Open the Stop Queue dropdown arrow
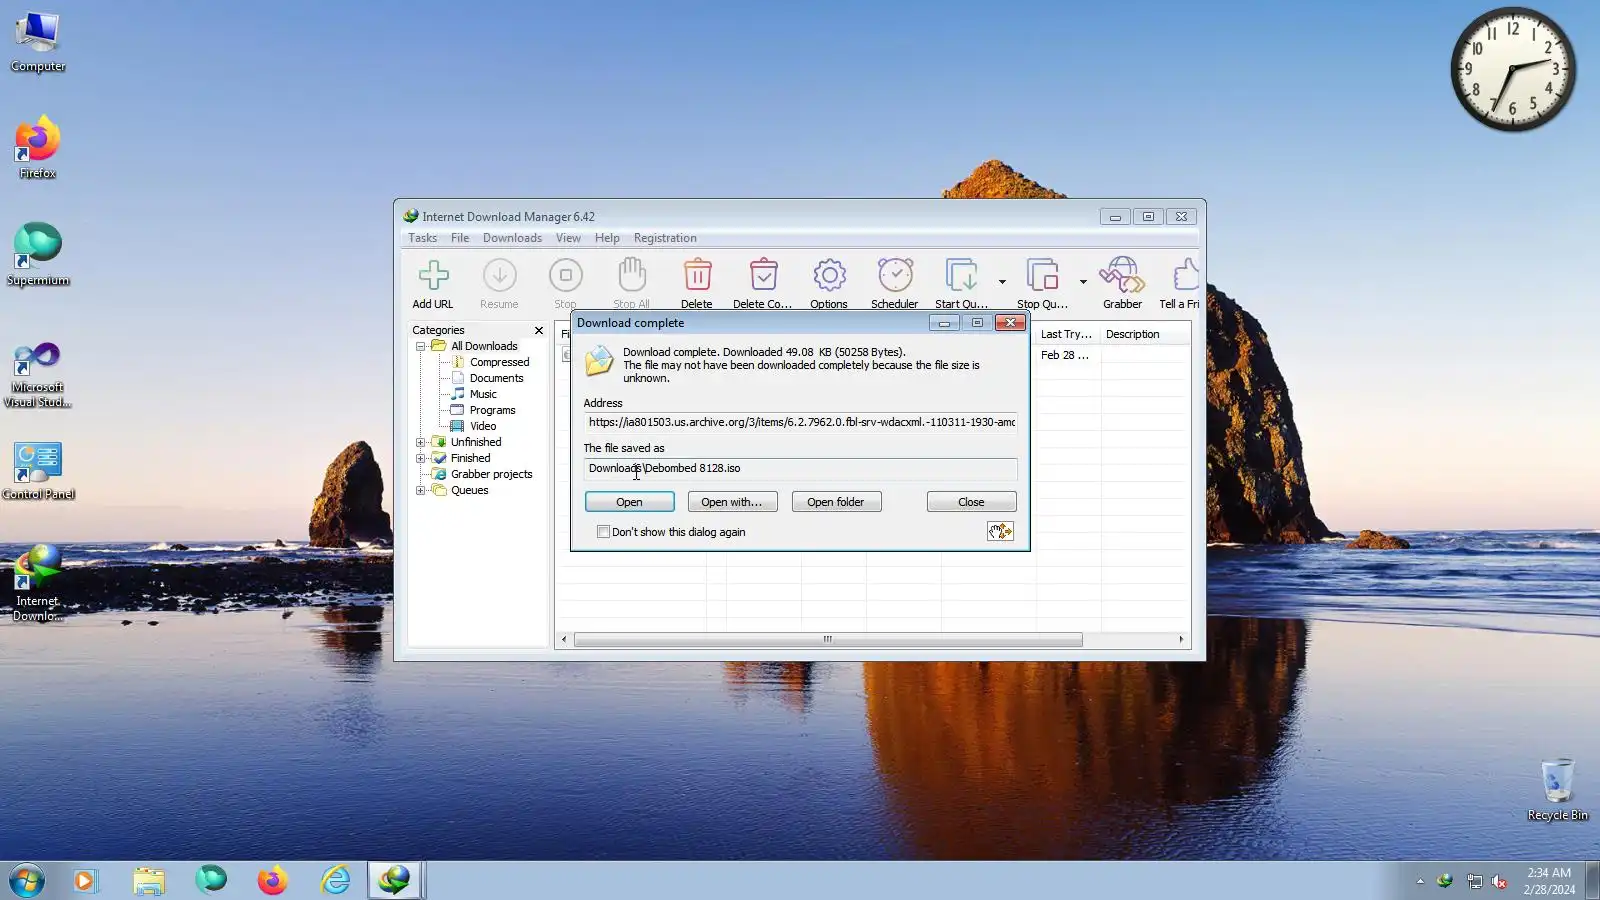 [1083, 282]
